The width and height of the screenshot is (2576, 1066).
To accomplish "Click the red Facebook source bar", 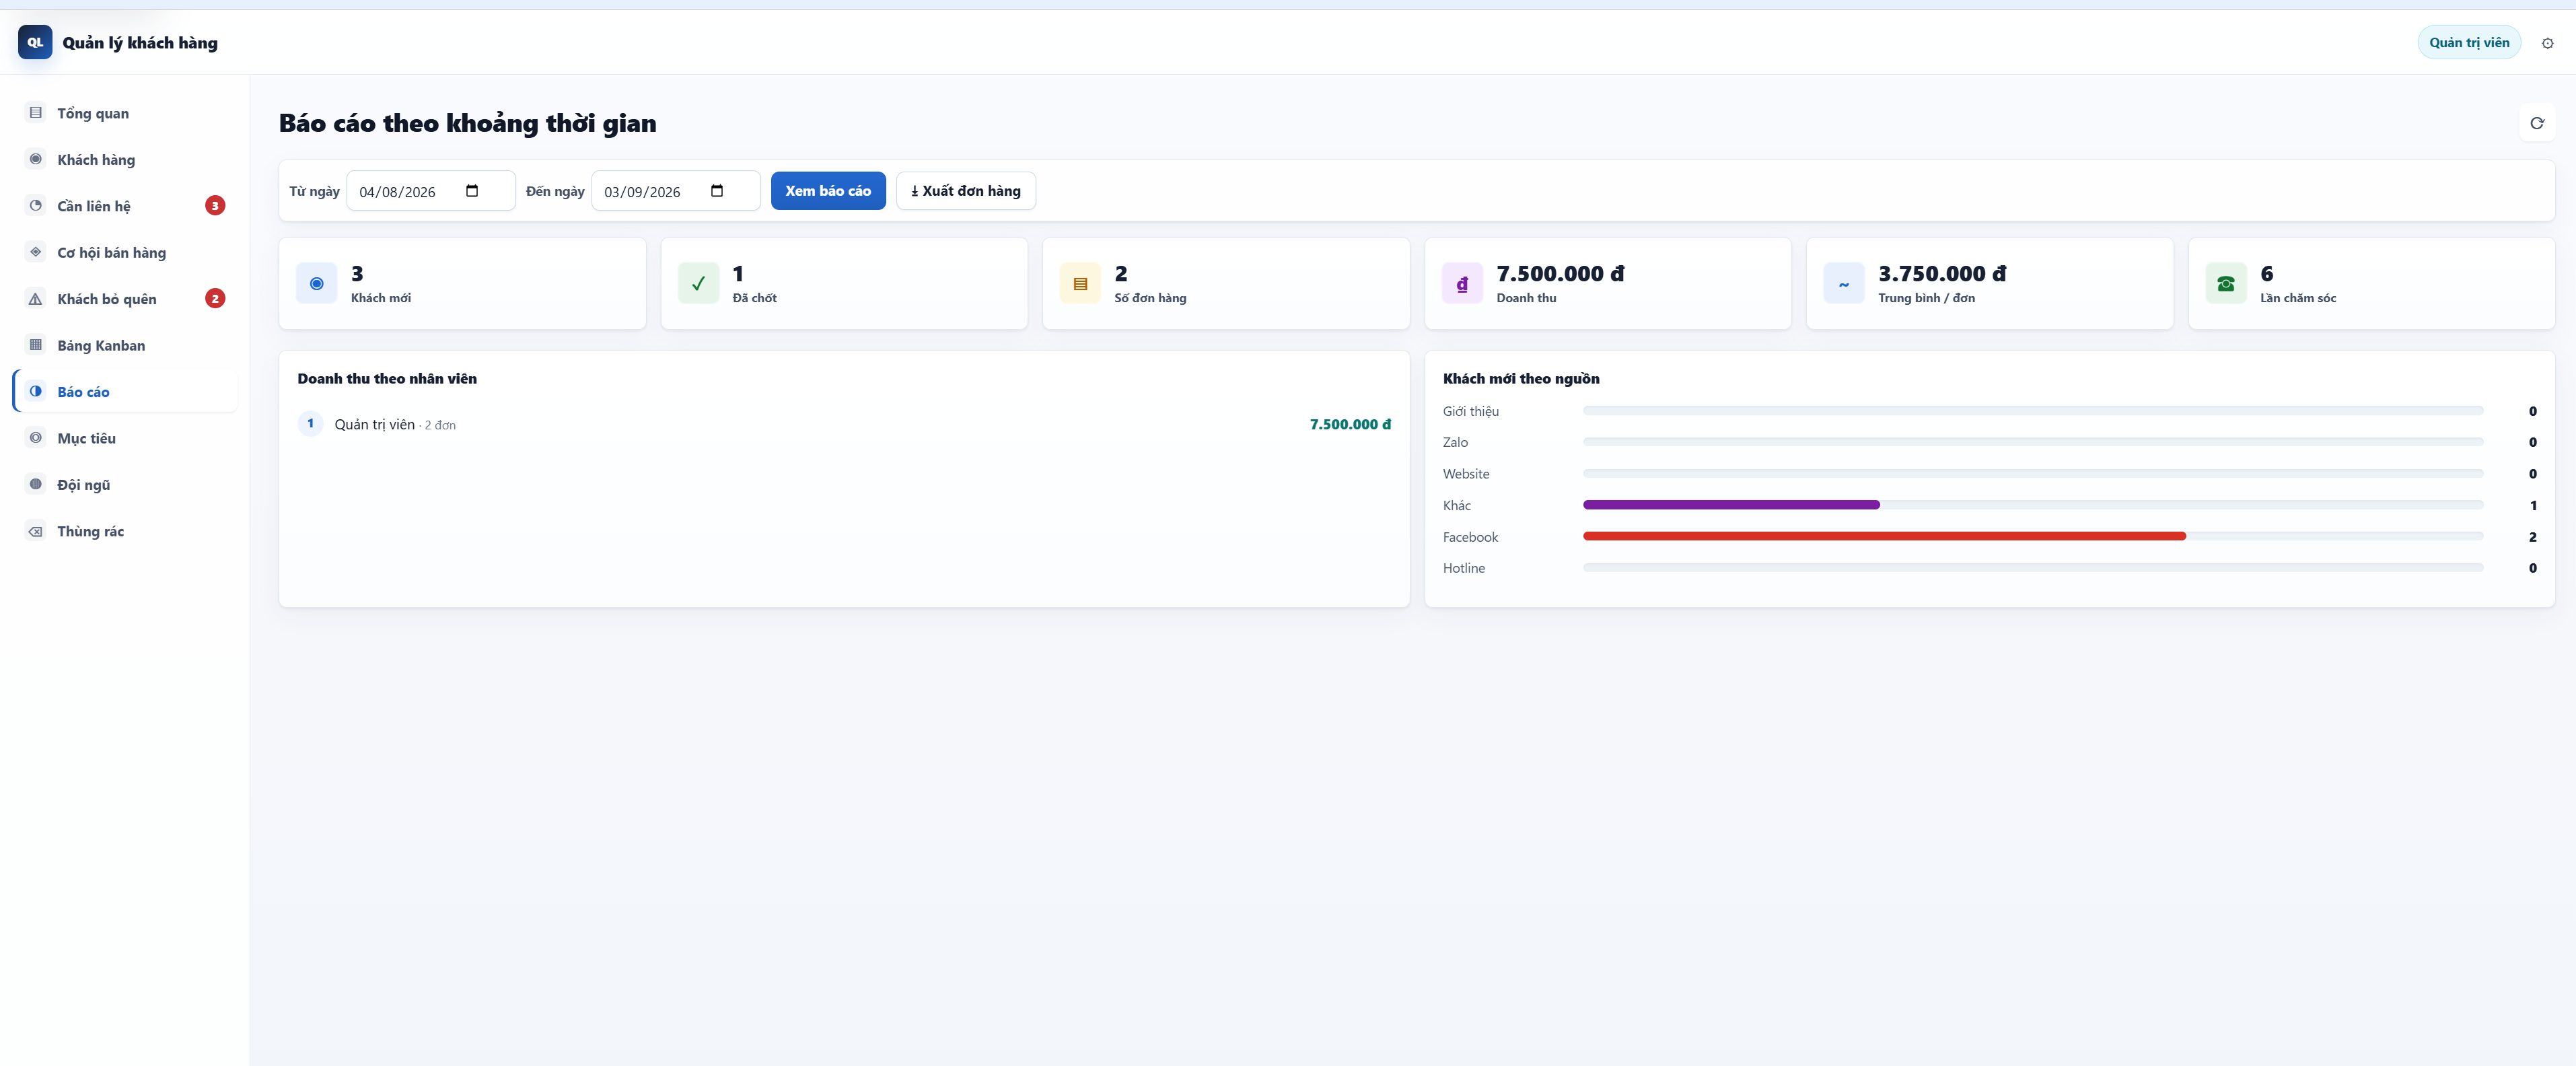I will coord(1884,536).
